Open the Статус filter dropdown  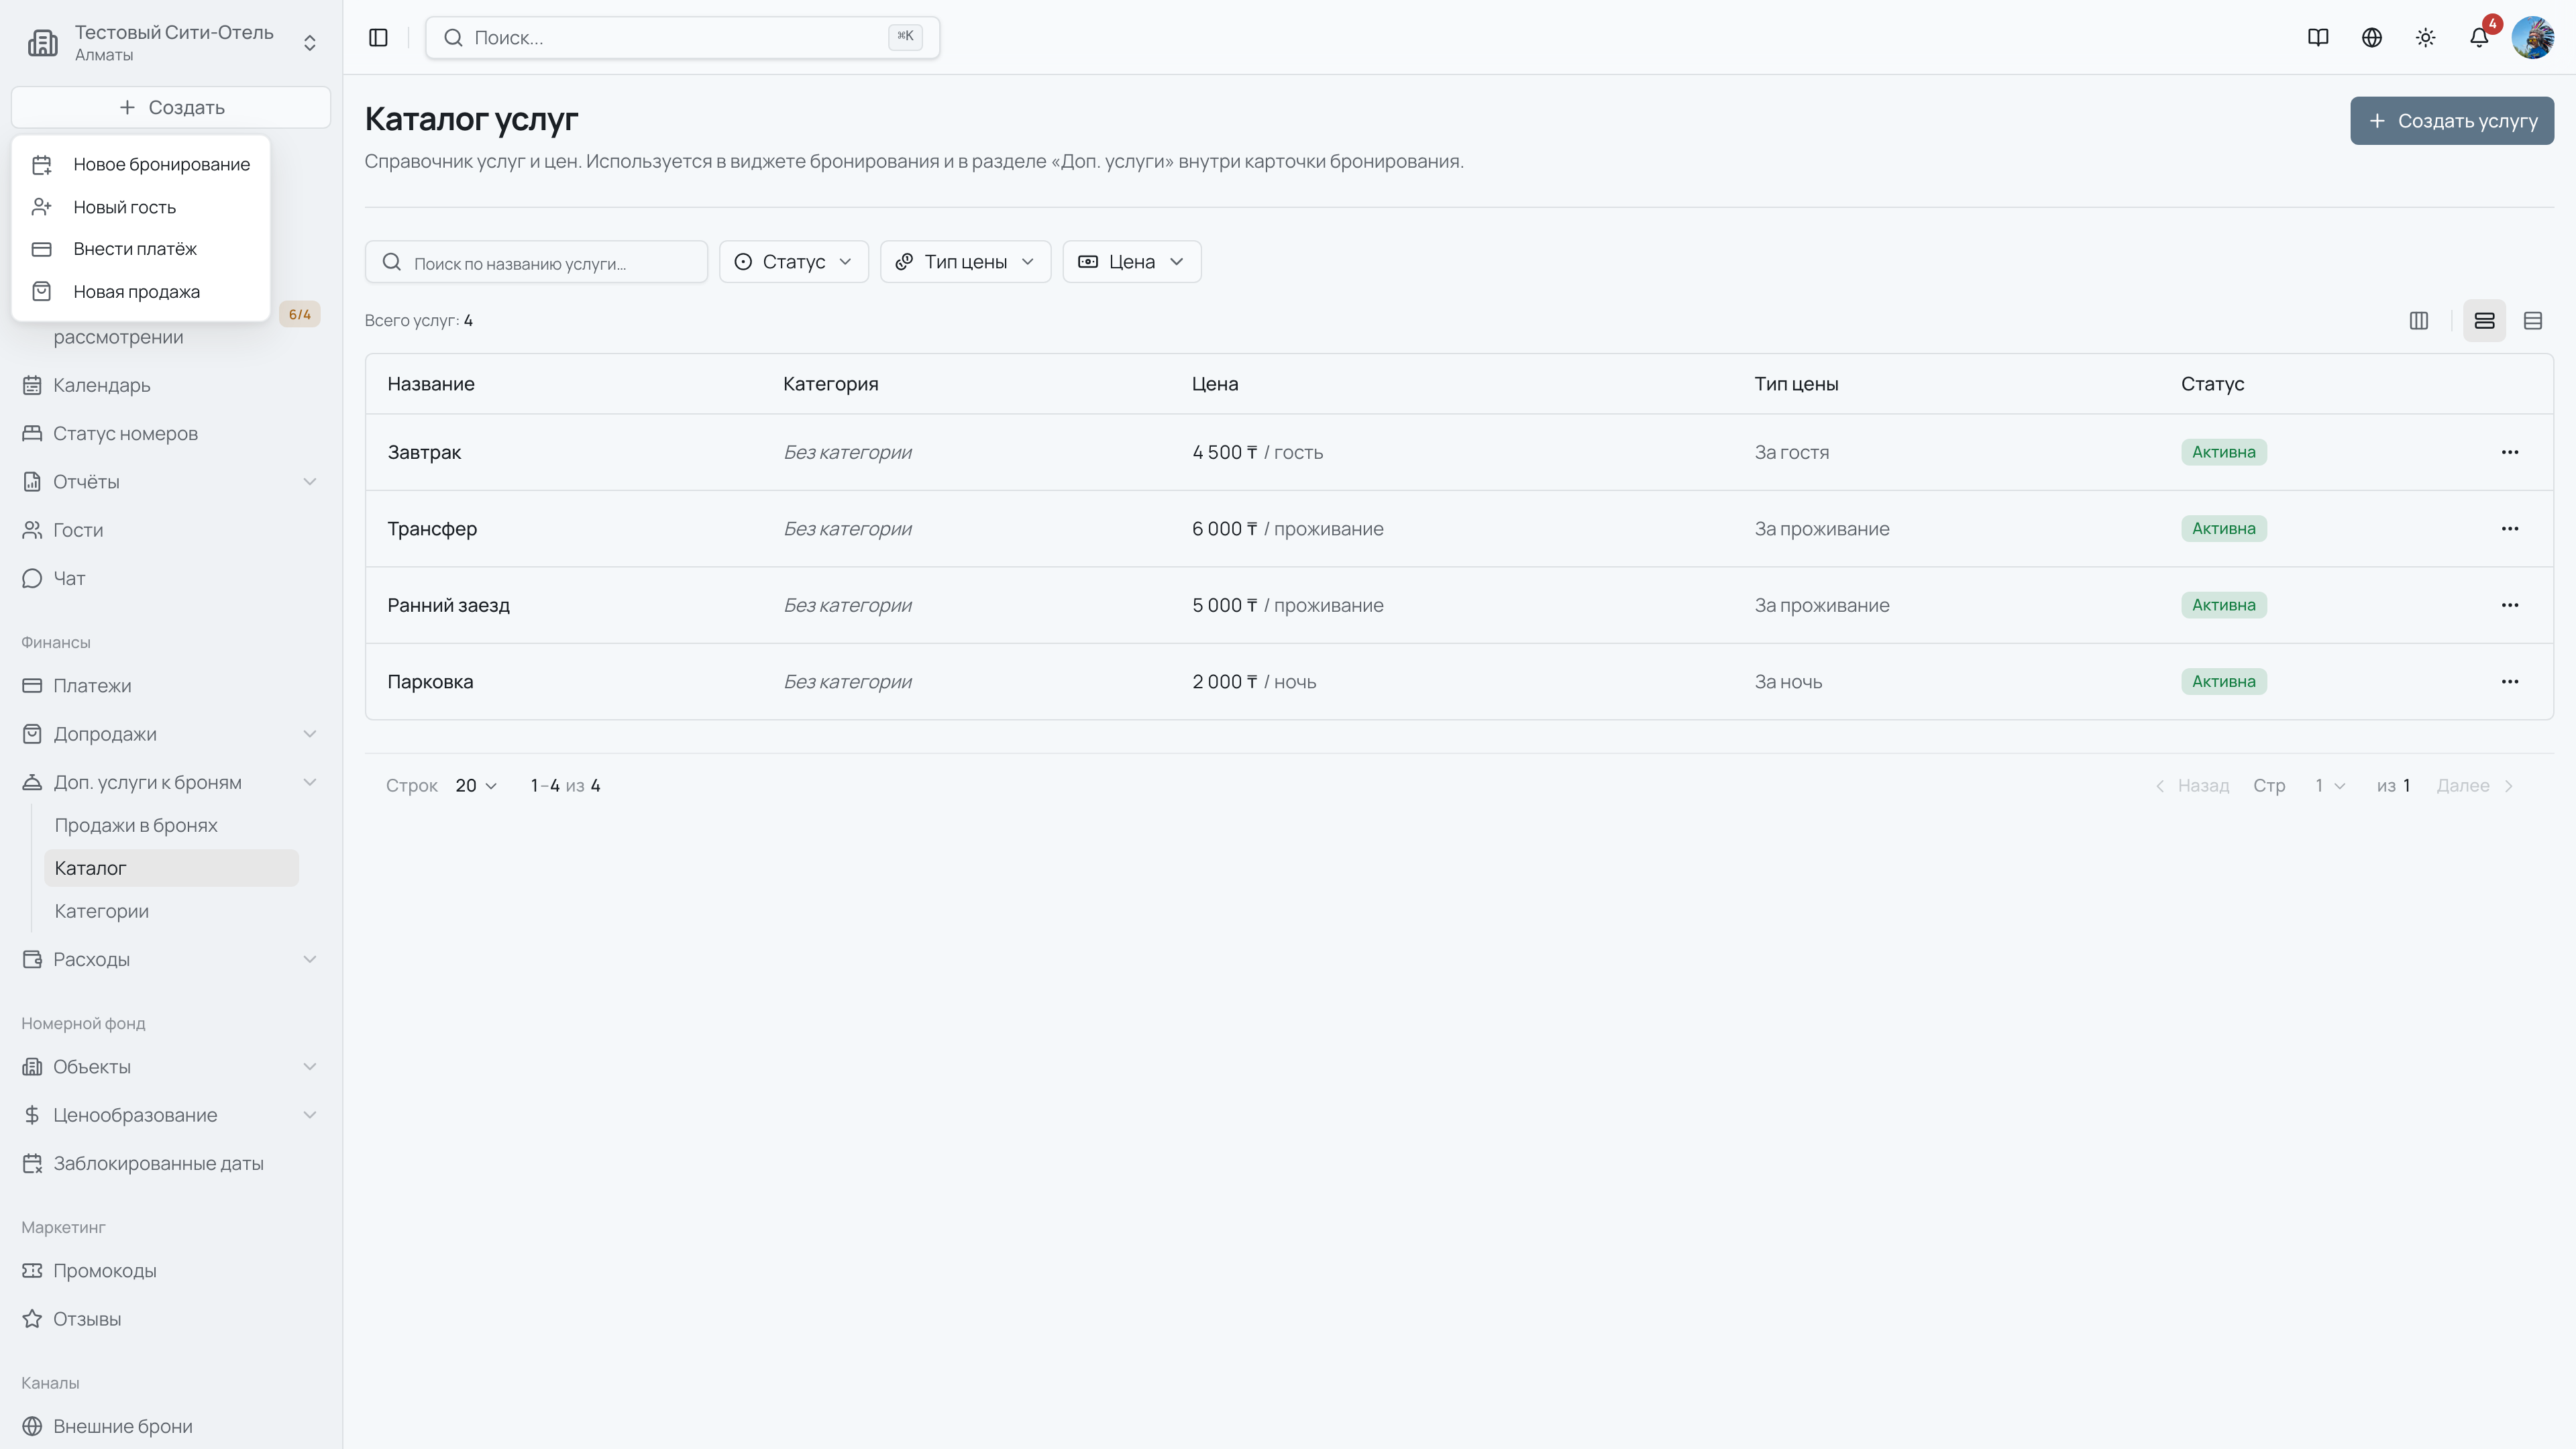(794, 262)
